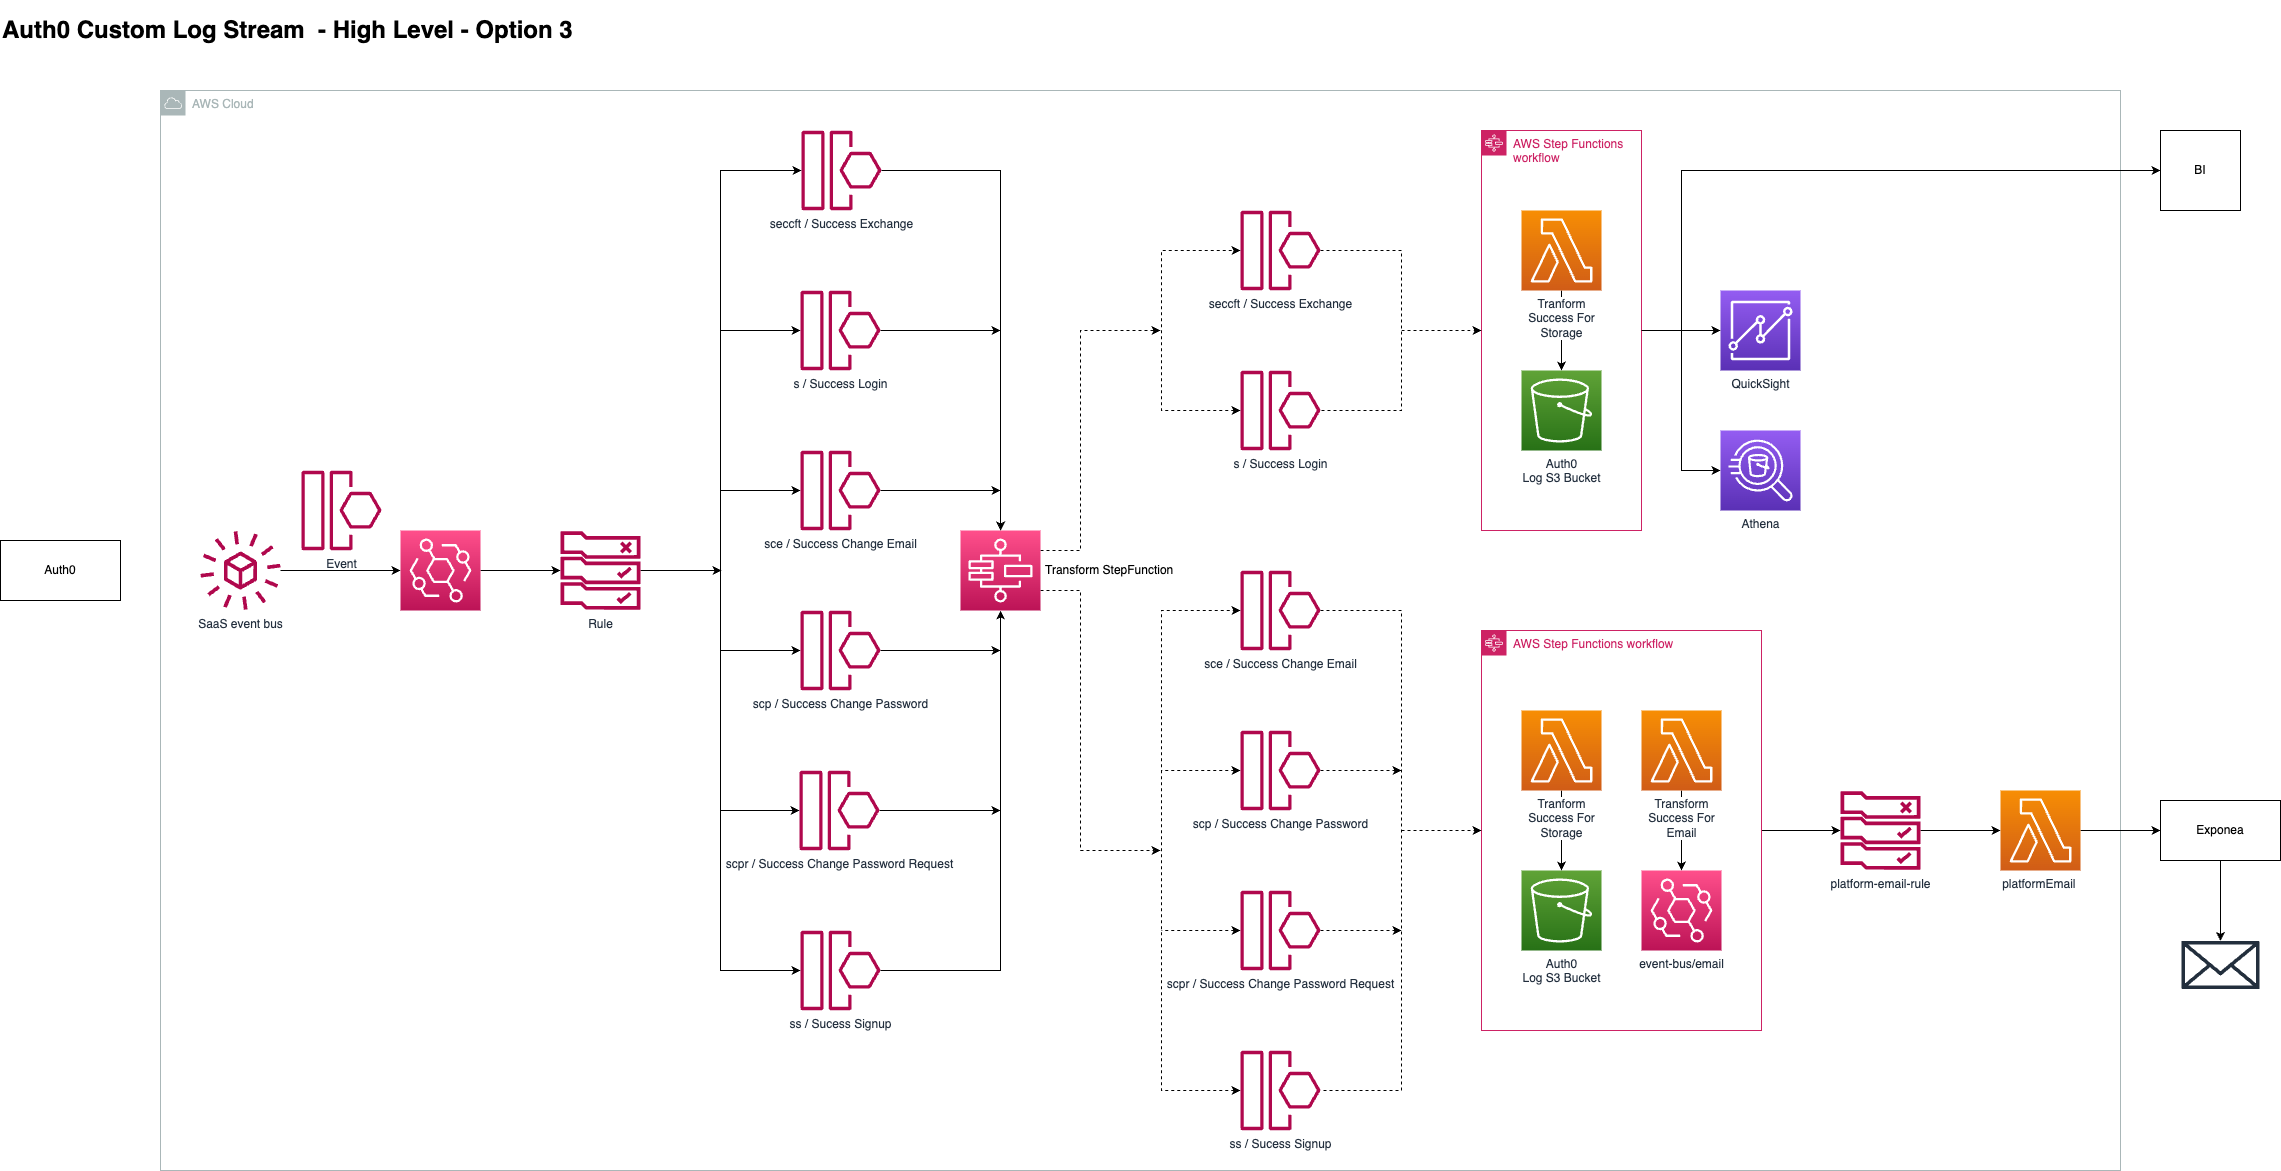
Task: Click the Auth0 box
Action: [60, 570]
